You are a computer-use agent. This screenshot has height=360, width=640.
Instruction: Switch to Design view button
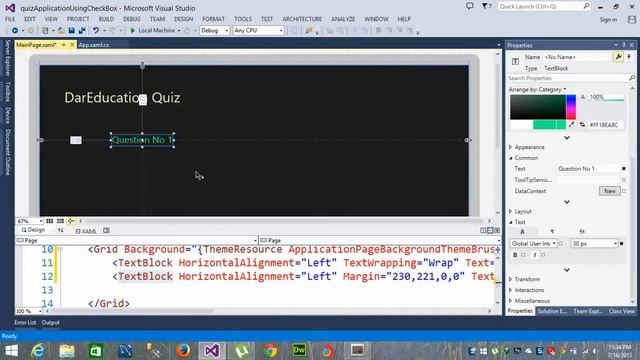tap(33, 230)
